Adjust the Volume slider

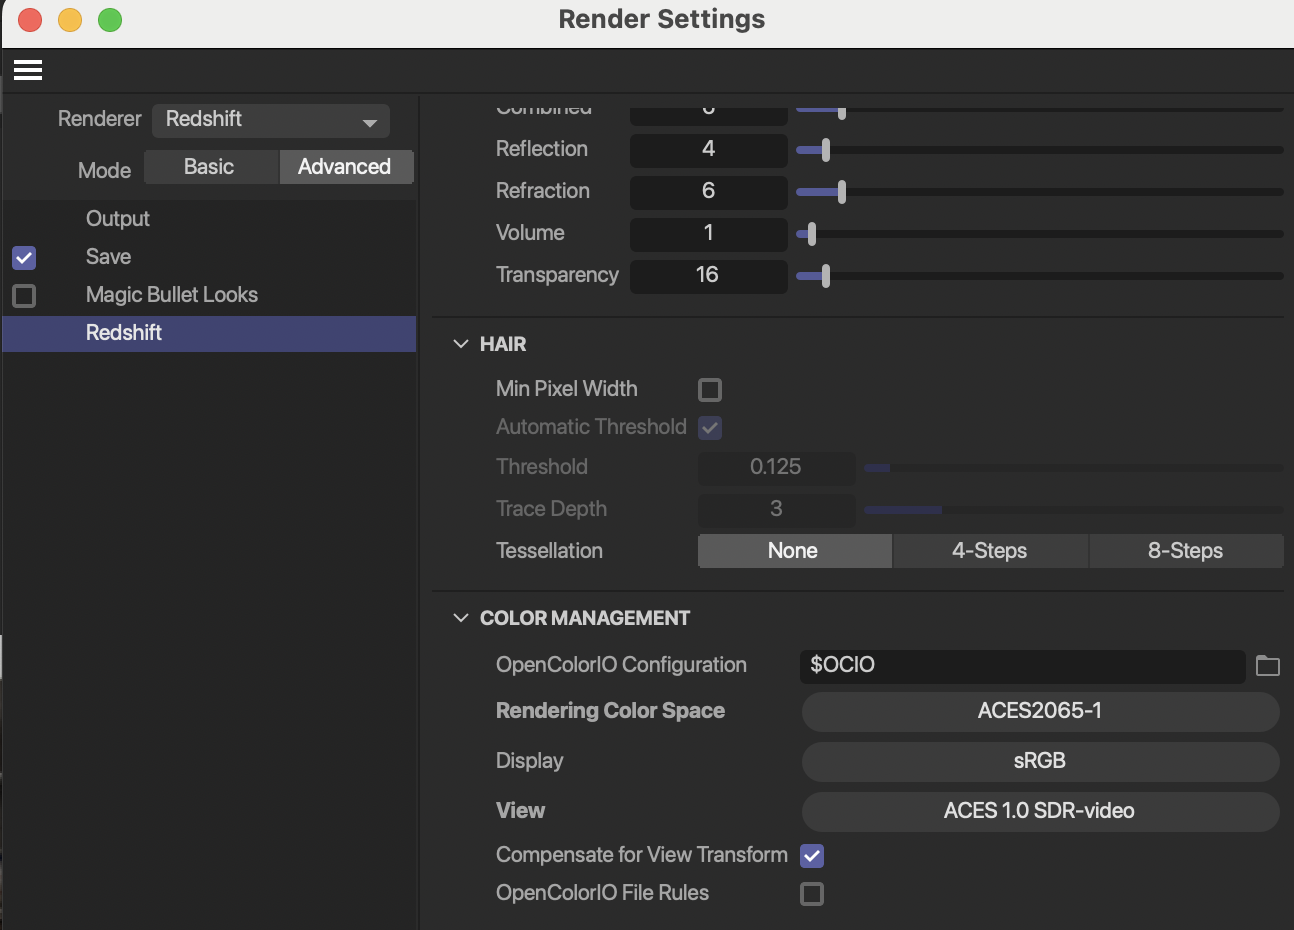(812, 234)
